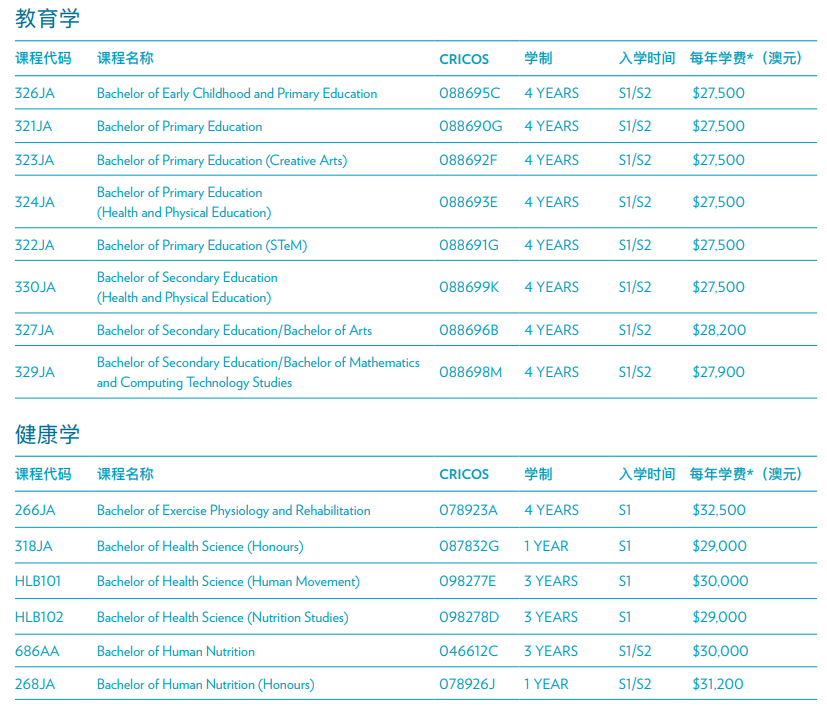Viewport: 827px width, 710px height.
Task: Click CRICOS code 088691G
Action: click(x=469, y=245)
